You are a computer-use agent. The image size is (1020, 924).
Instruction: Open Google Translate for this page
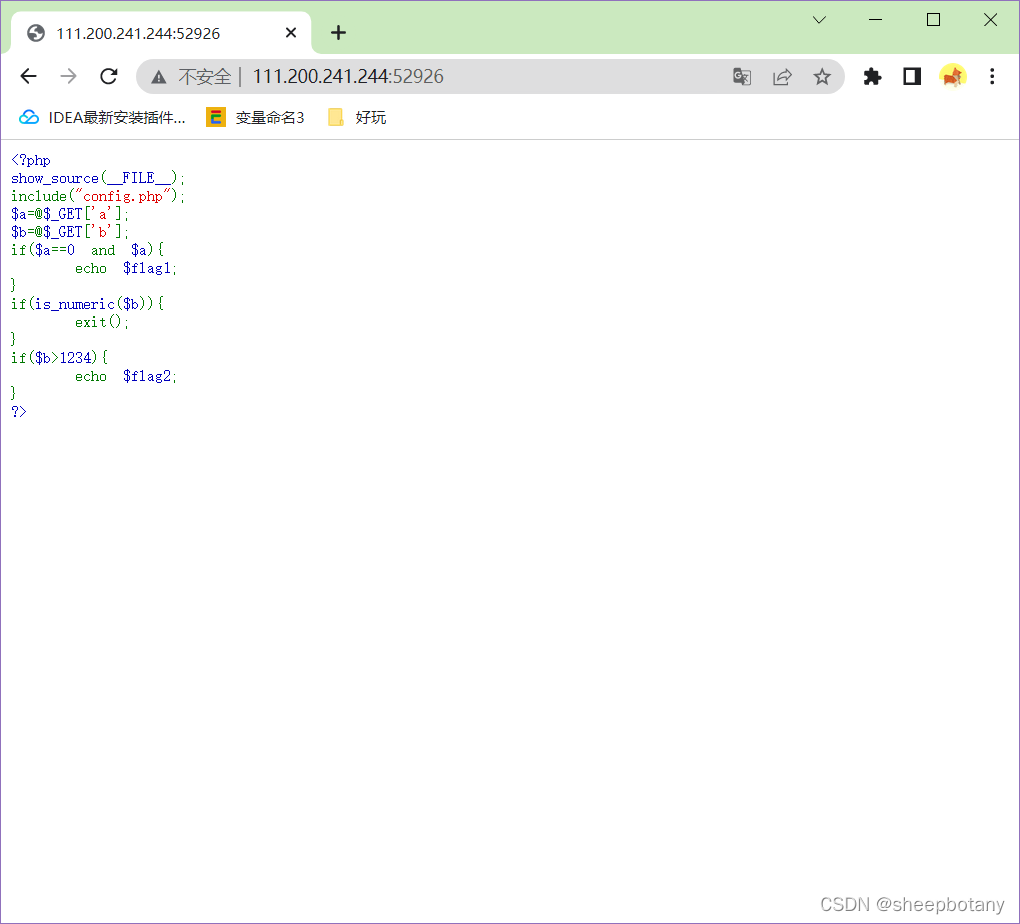point(742,77)
